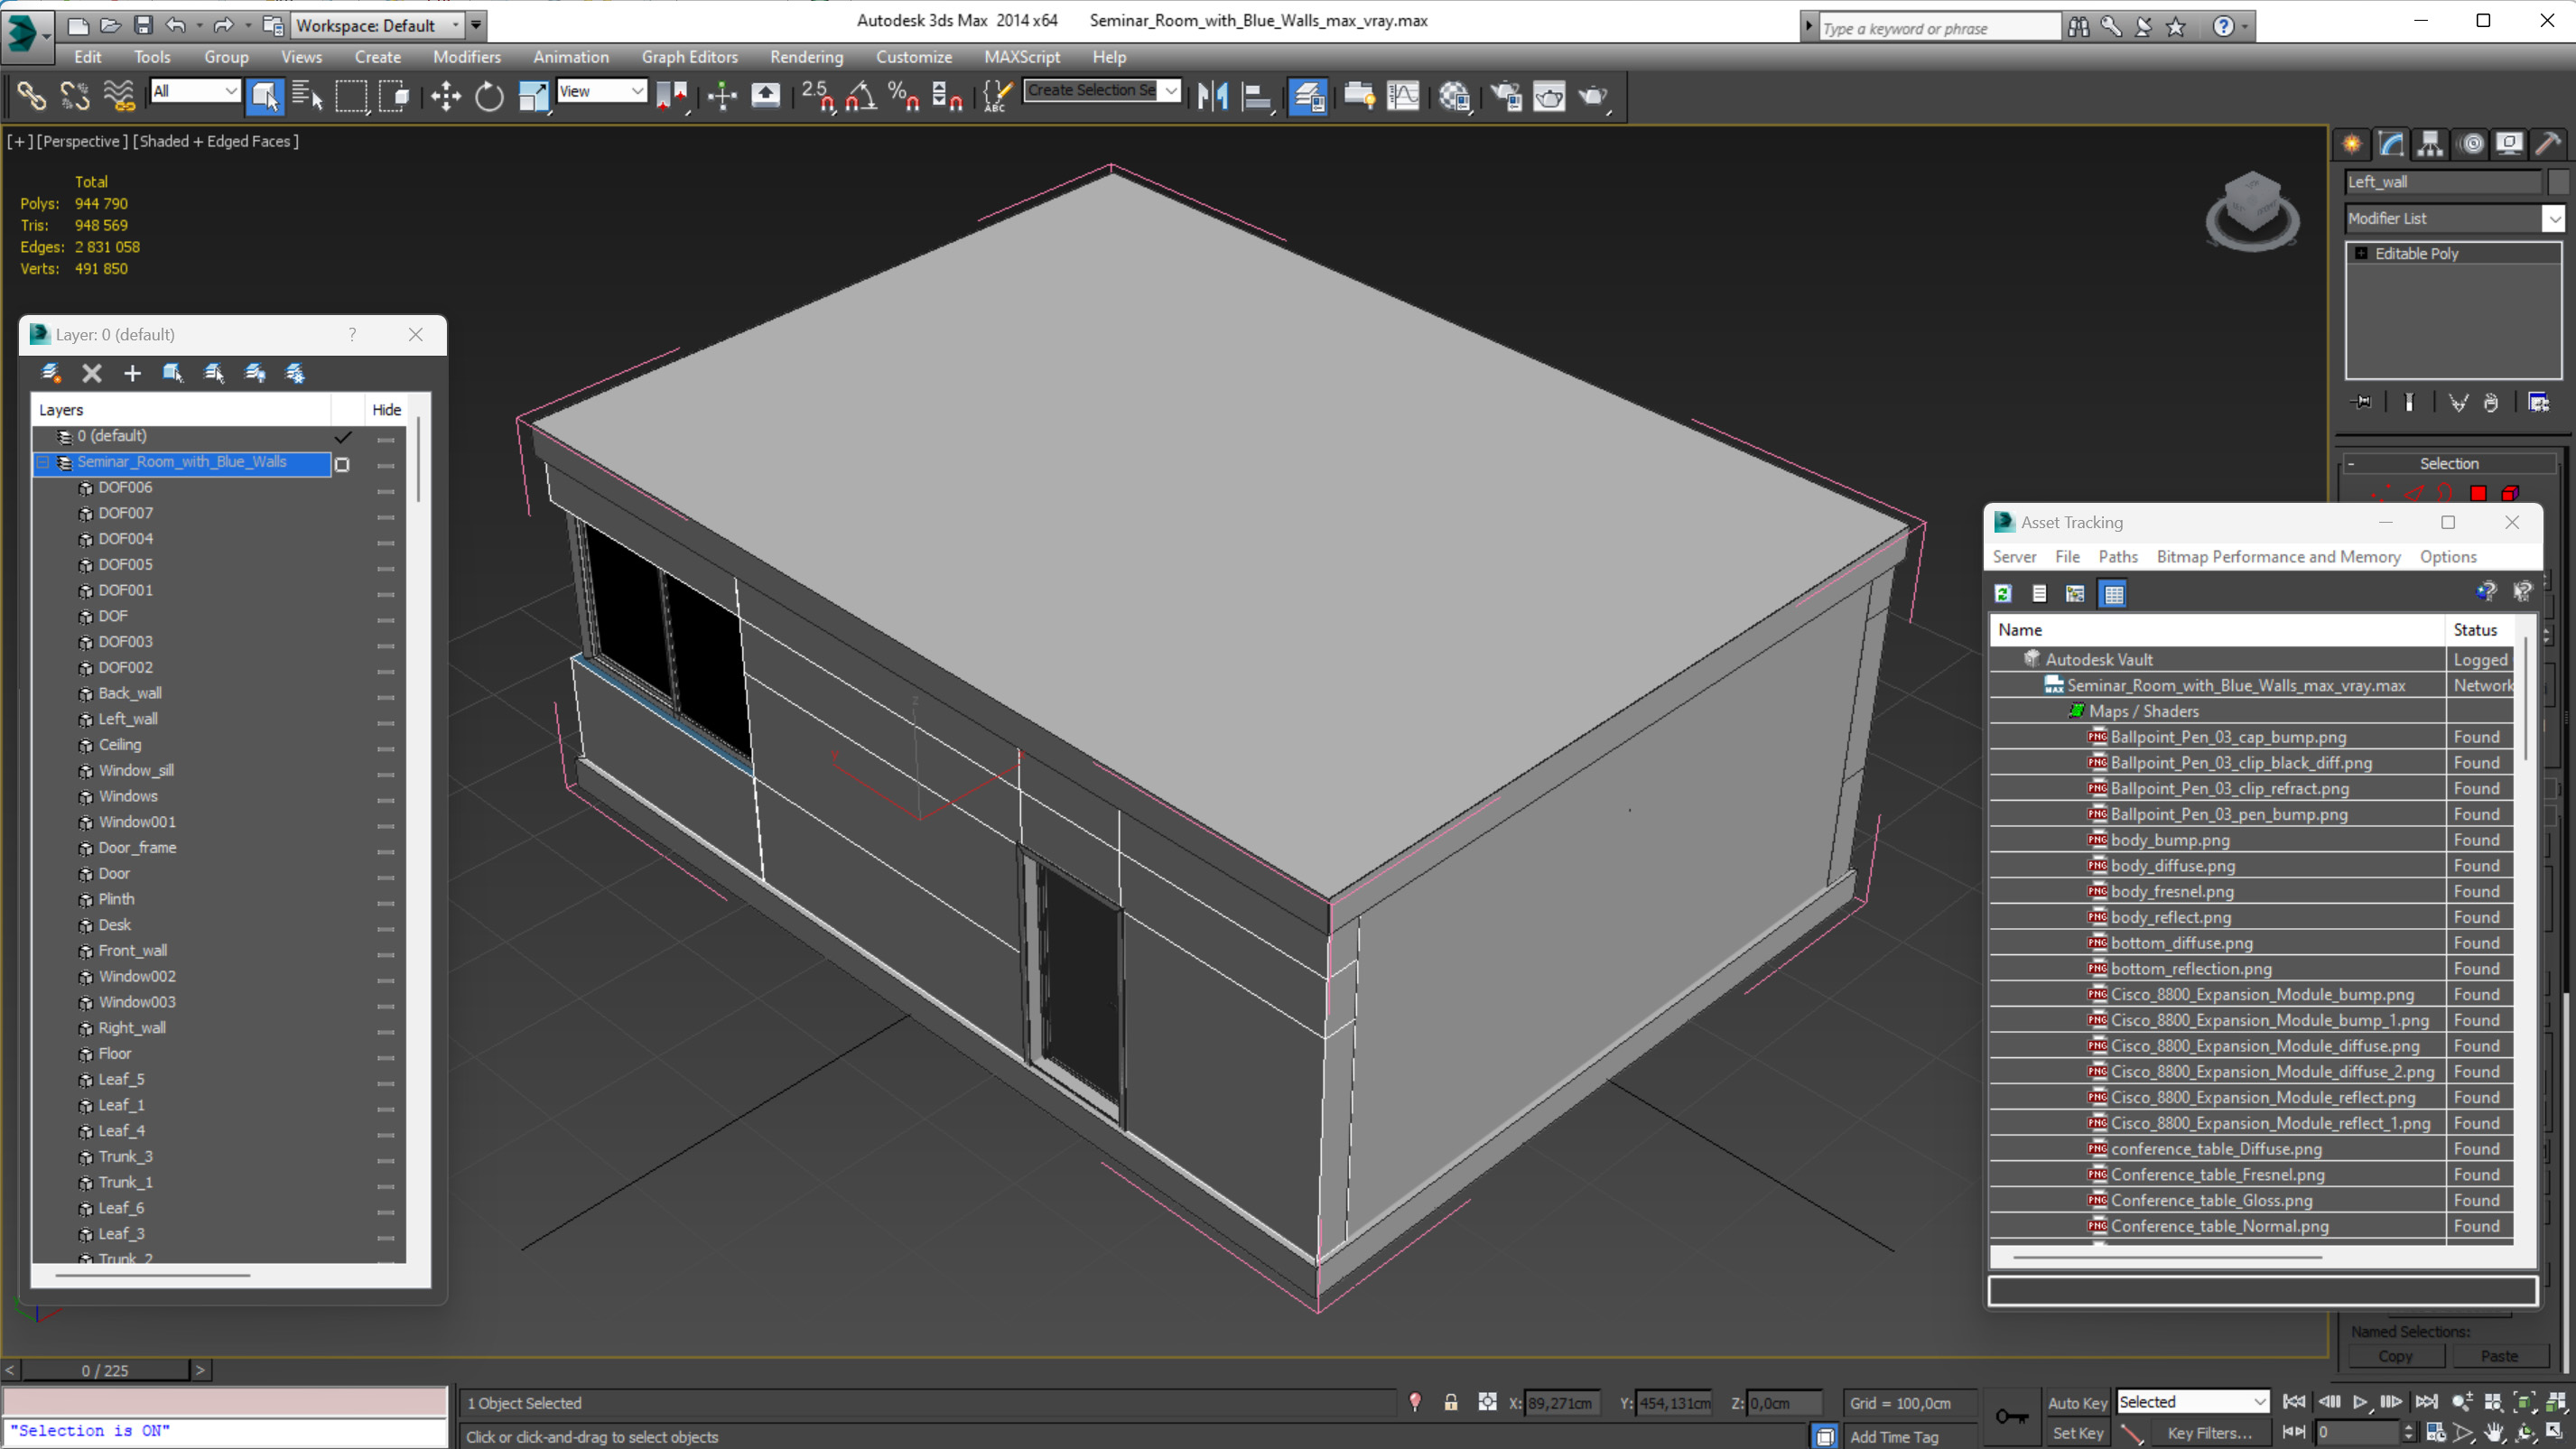The width and height of the screenshot is (2576, 1449).
Task: Click the Shaded + Edged Faces viewport label
Action: coord(215,142)
